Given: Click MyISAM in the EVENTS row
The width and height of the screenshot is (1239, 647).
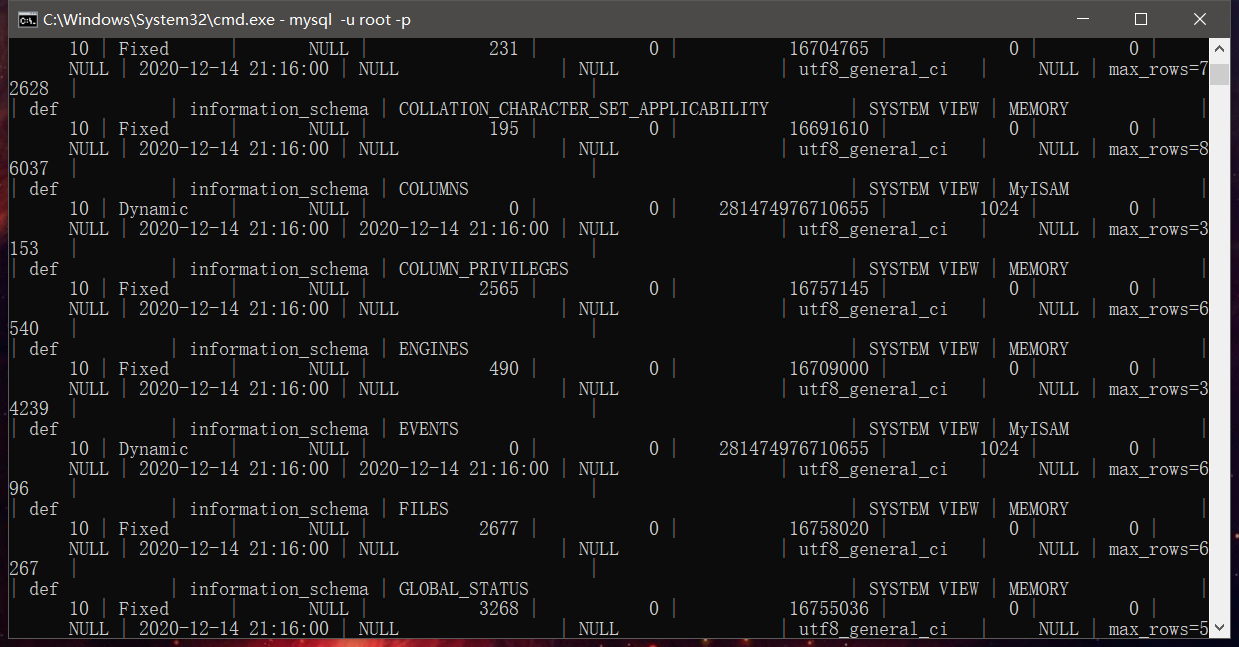Looking at the screenshot, I should point(1039,429).
